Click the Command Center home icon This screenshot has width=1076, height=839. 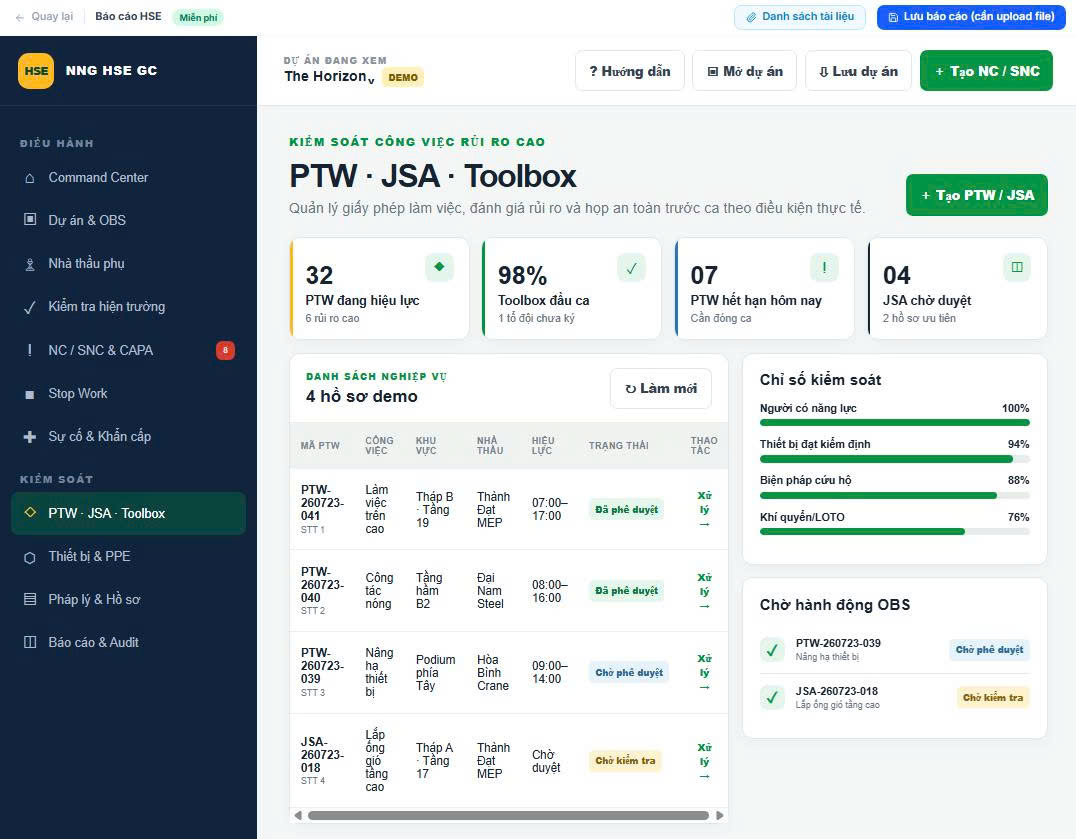30,178
